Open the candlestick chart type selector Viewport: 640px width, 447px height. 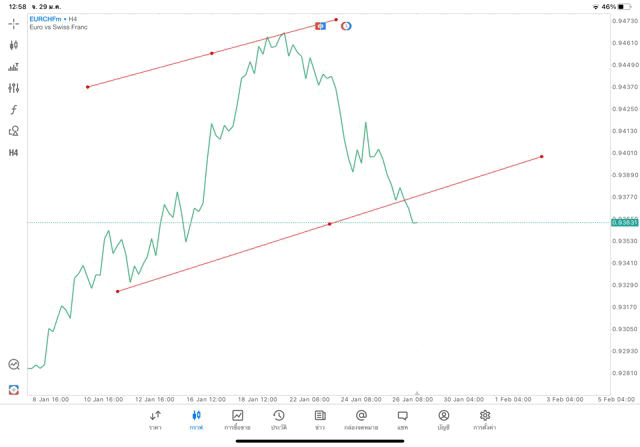(x=14, y=45)
